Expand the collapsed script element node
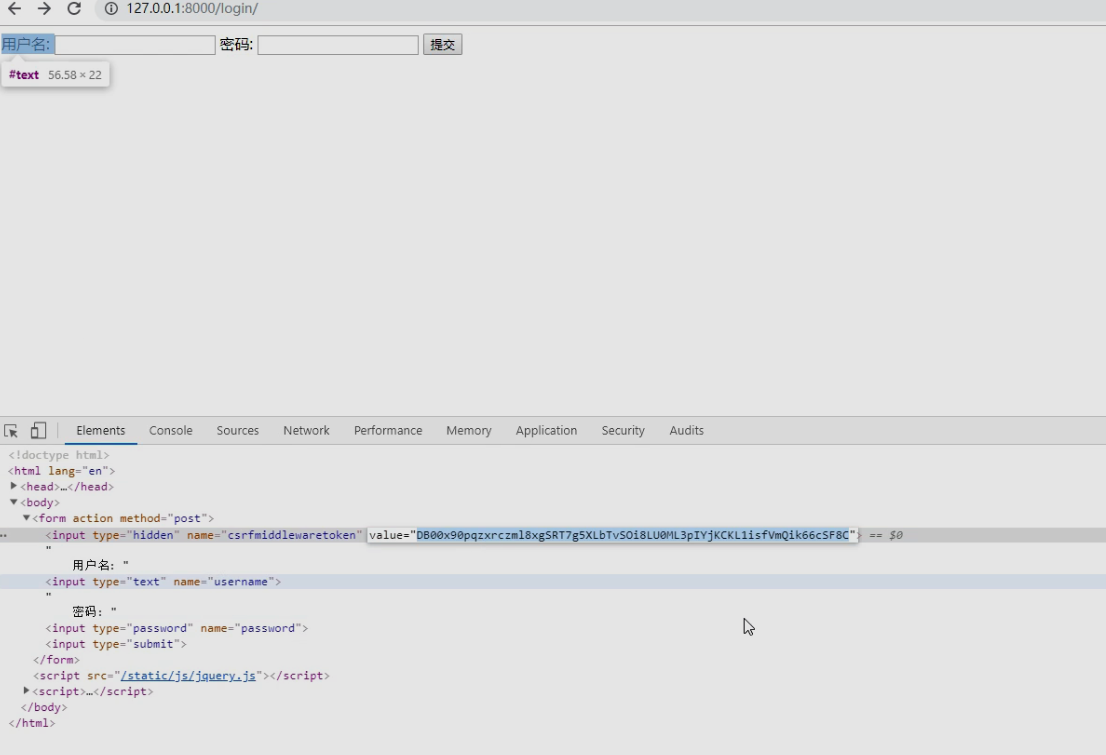 coord(26,691)
